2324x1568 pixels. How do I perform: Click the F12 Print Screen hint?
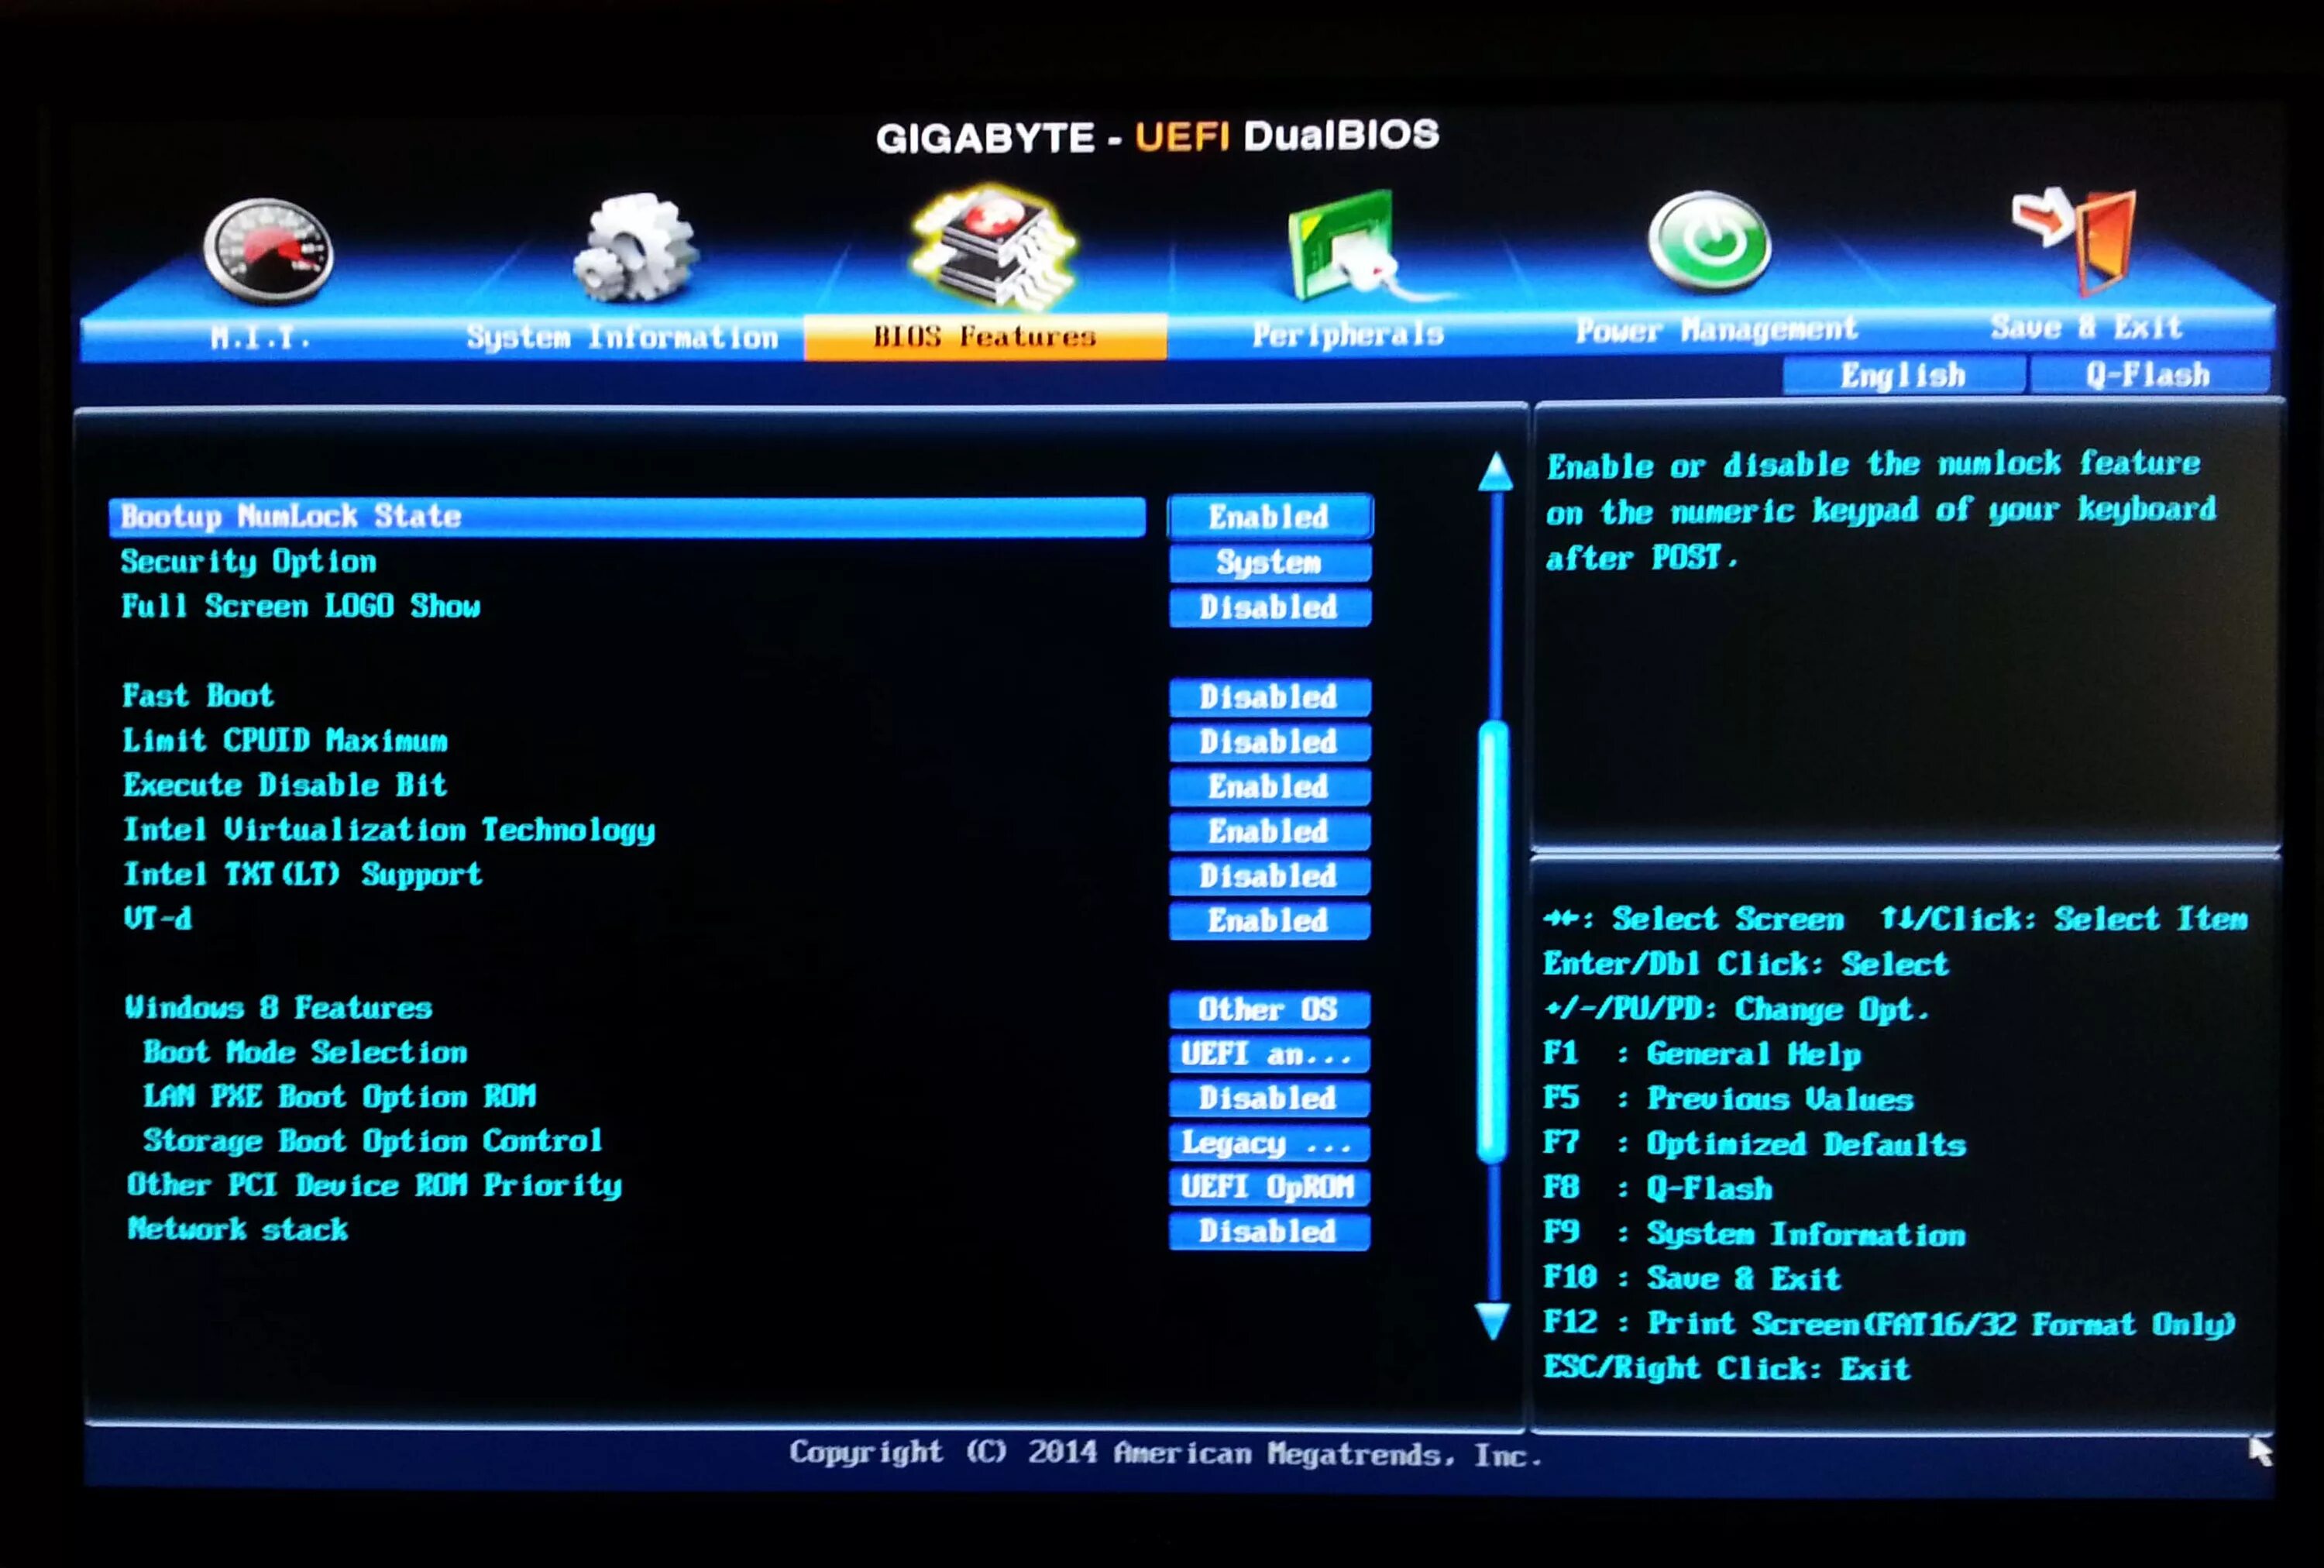pyautogui.click(x=1889, y=1324)
